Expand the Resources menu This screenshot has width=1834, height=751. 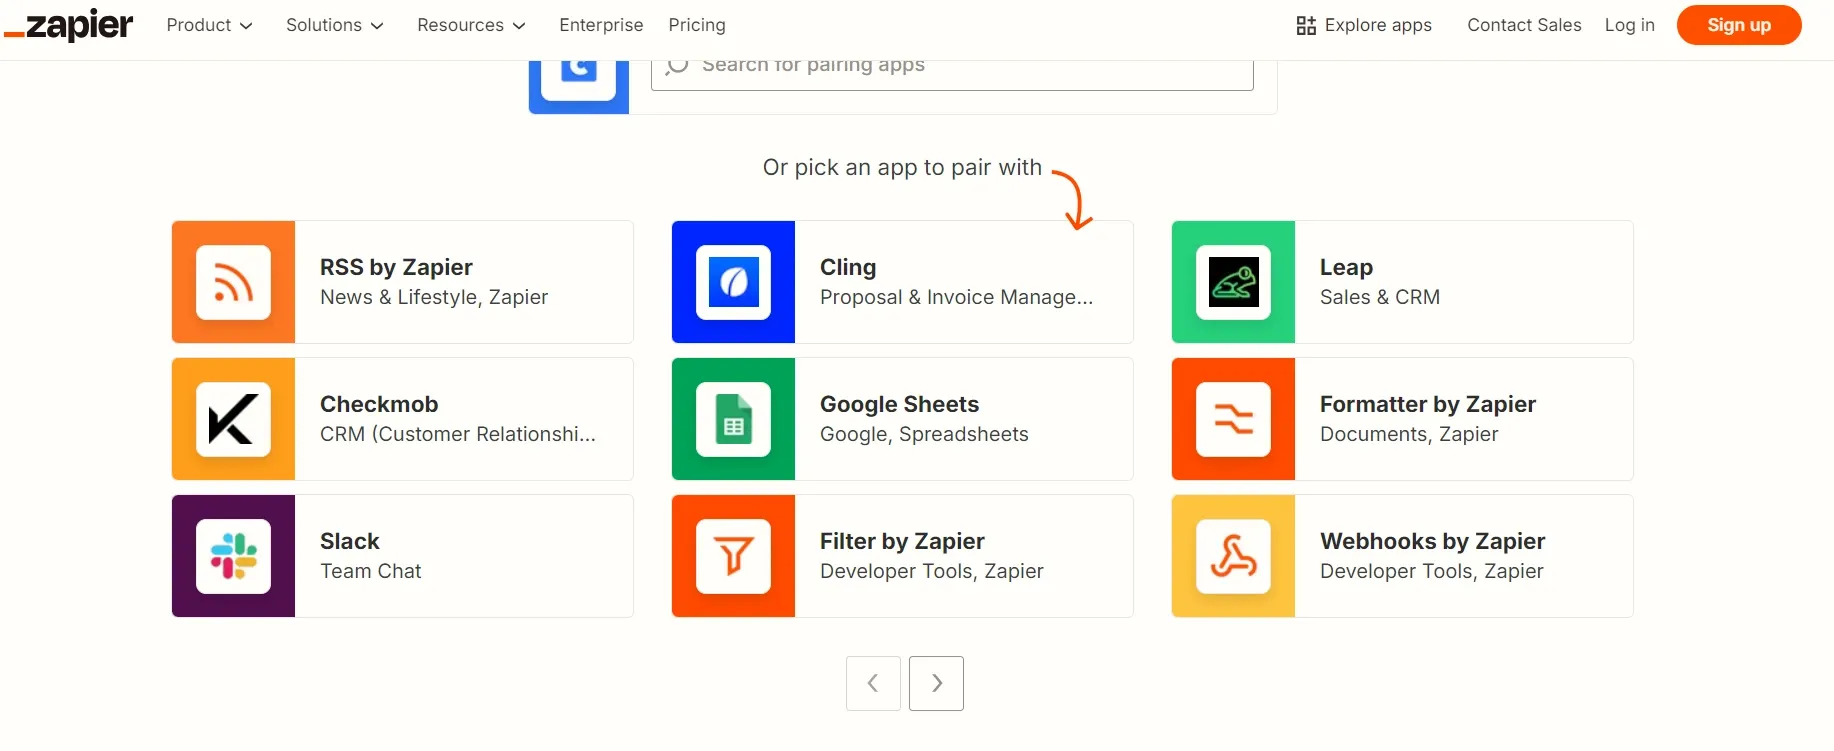tap(471, 25)
